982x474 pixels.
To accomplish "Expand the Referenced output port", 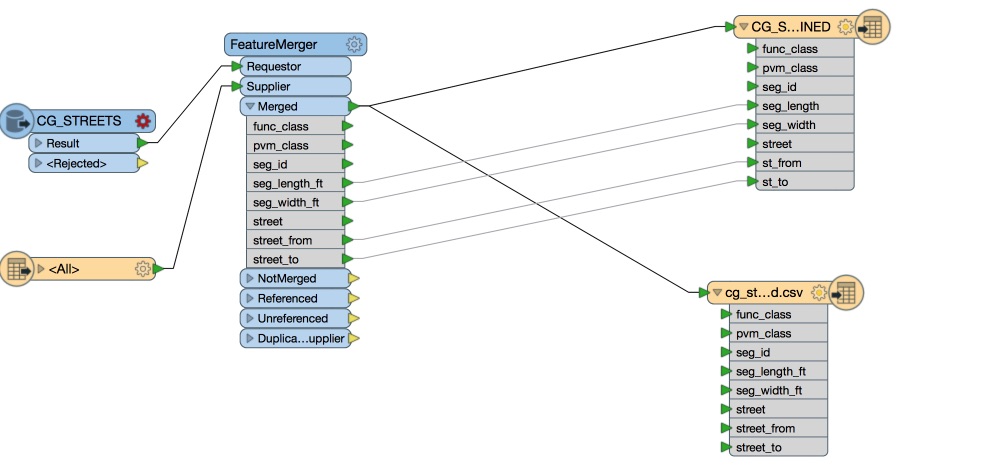I will point(249,298).
